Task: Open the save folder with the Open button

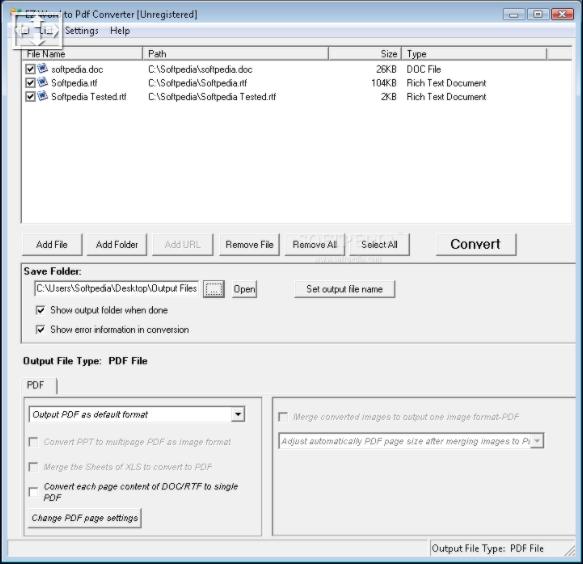Action: tap(244, 289)
